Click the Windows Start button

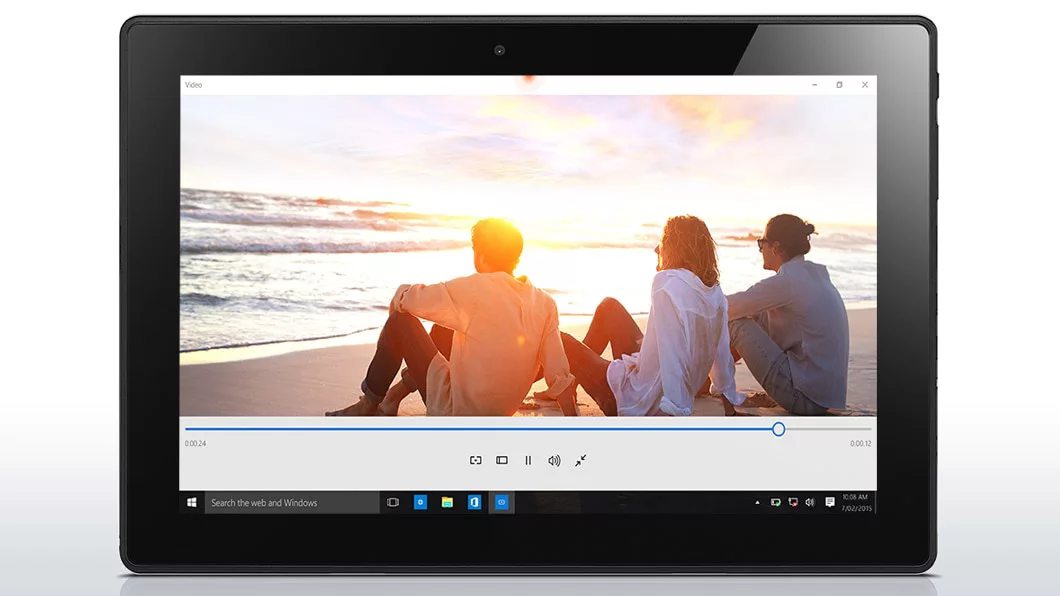click(x=192, y=502)
